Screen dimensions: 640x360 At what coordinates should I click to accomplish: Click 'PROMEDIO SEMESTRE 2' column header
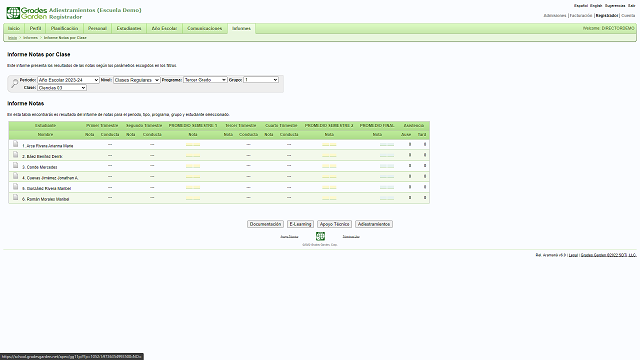pos(329,125)
